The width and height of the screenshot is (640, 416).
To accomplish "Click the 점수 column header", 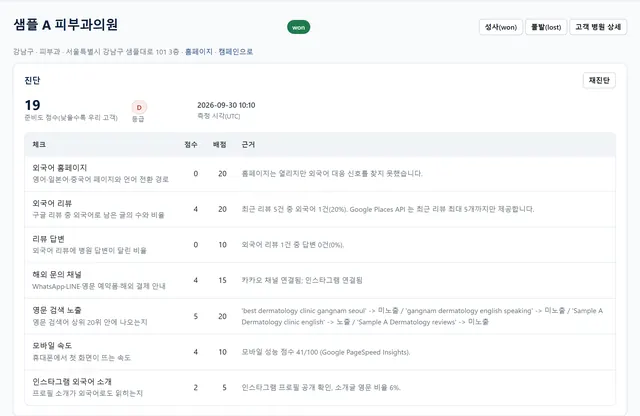I will pyautogui.click(x=191, y=145).
